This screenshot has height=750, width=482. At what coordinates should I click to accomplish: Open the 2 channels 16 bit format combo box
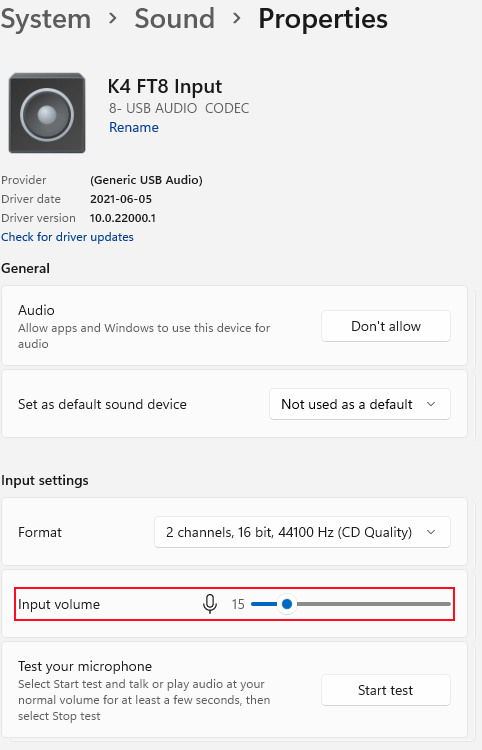(x=302, y=532)
